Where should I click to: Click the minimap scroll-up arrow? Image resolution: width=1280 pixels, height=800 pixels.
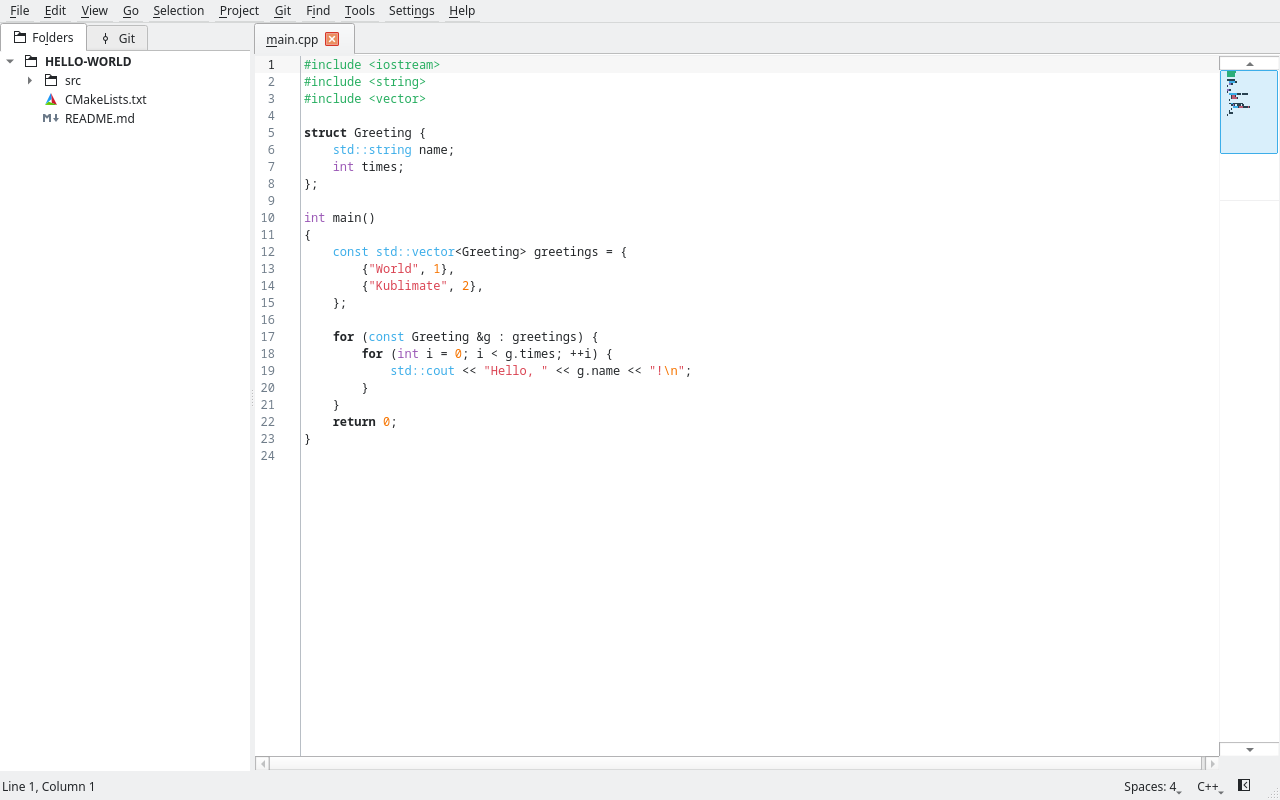1250,64
